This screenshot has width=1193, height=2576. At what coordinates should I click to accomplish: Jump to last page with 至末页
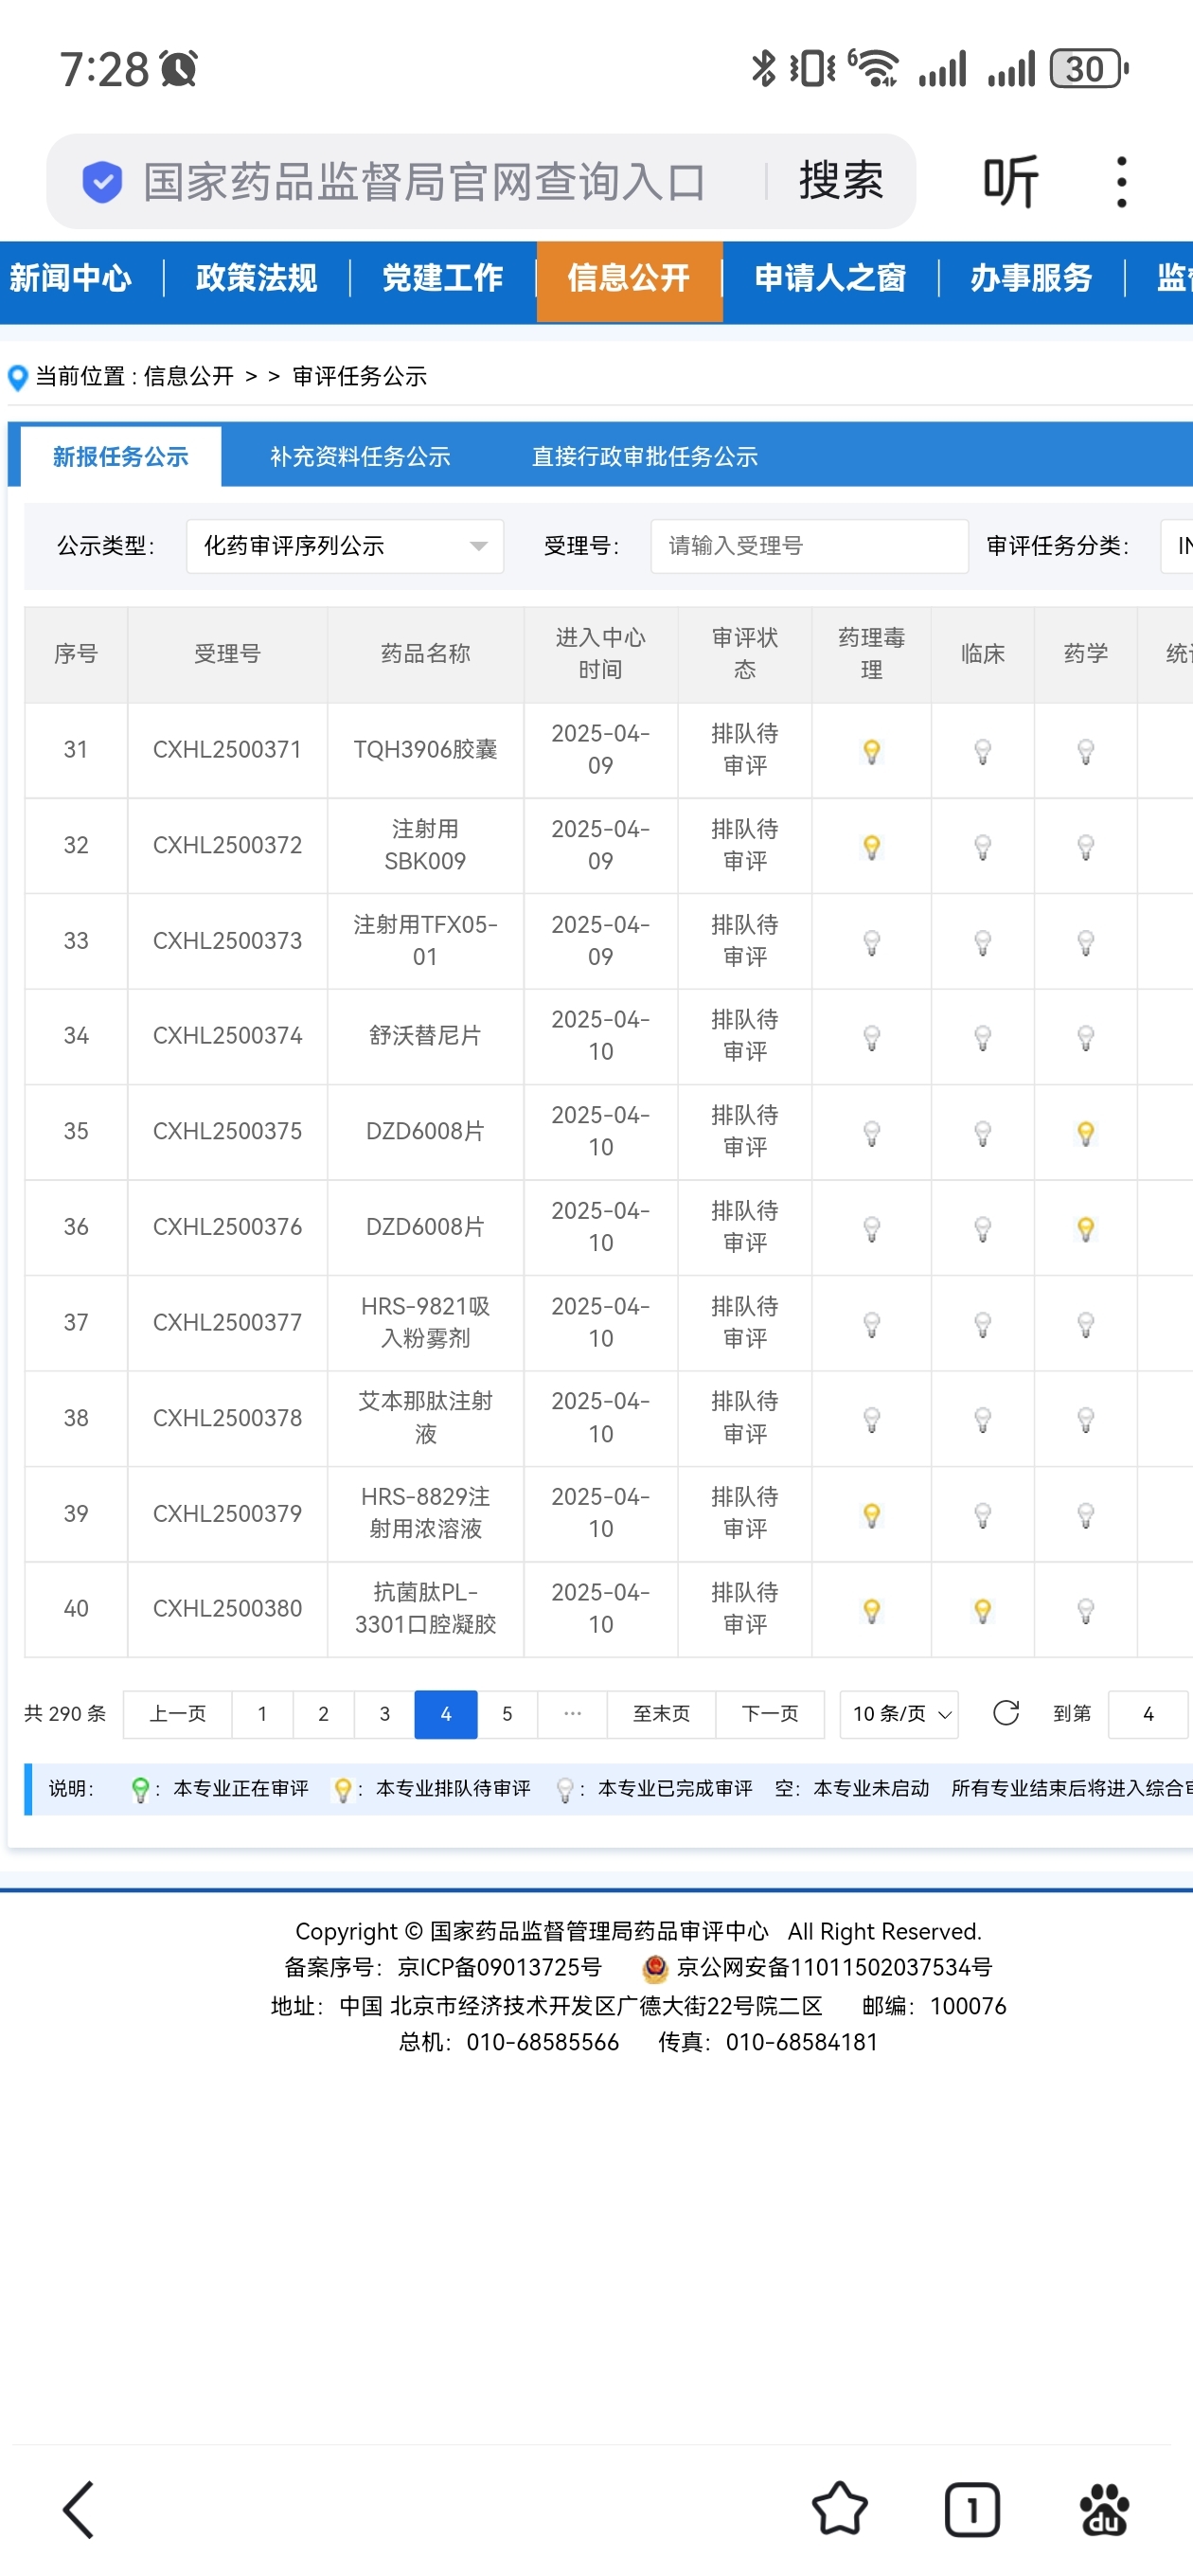[661, 1714]
